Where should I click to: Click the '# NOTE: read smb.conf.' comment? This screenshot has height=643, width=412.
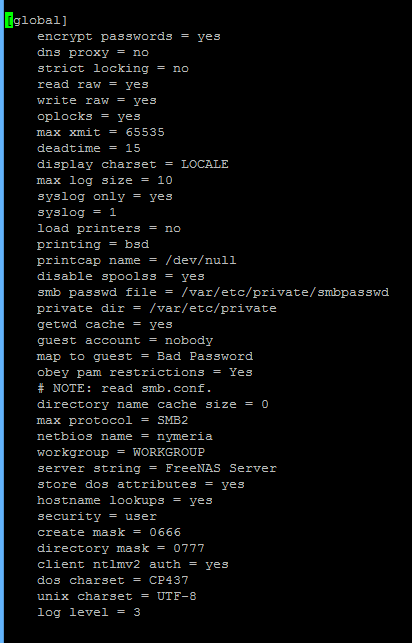[x=125, y=388]
